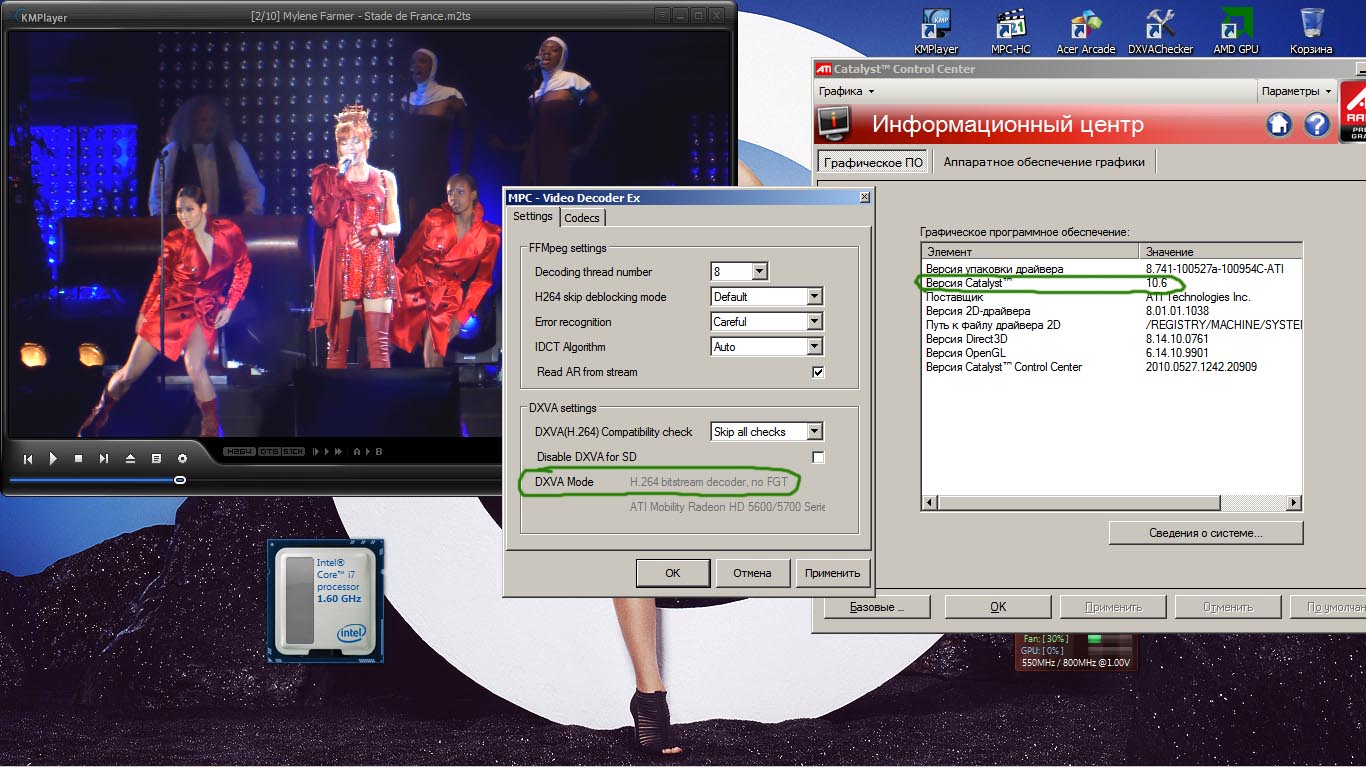
Task: Click KMPlayer title bar menu button
Action: pyautogui.click(x=662, y=15)
